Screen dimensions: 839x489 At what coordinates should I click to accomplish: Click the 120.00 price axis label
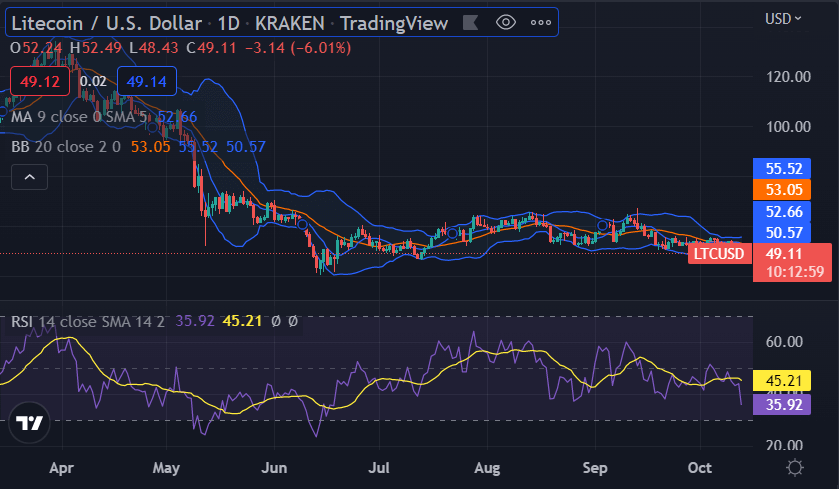tap(788, 77)
